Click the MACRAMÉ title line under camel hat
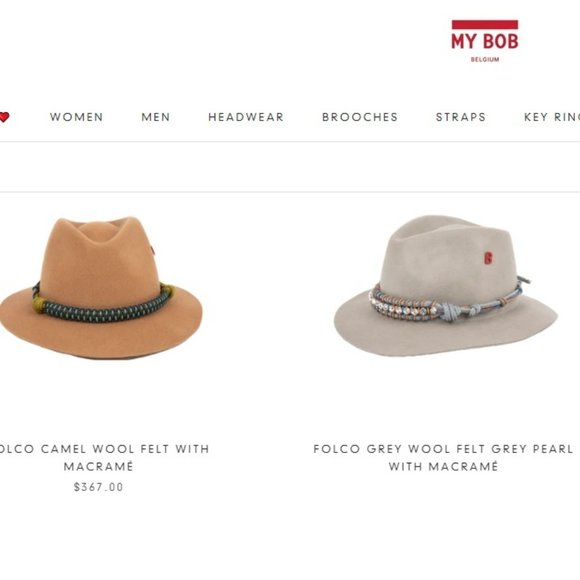 pyautogui.click(x=98, y=466)
